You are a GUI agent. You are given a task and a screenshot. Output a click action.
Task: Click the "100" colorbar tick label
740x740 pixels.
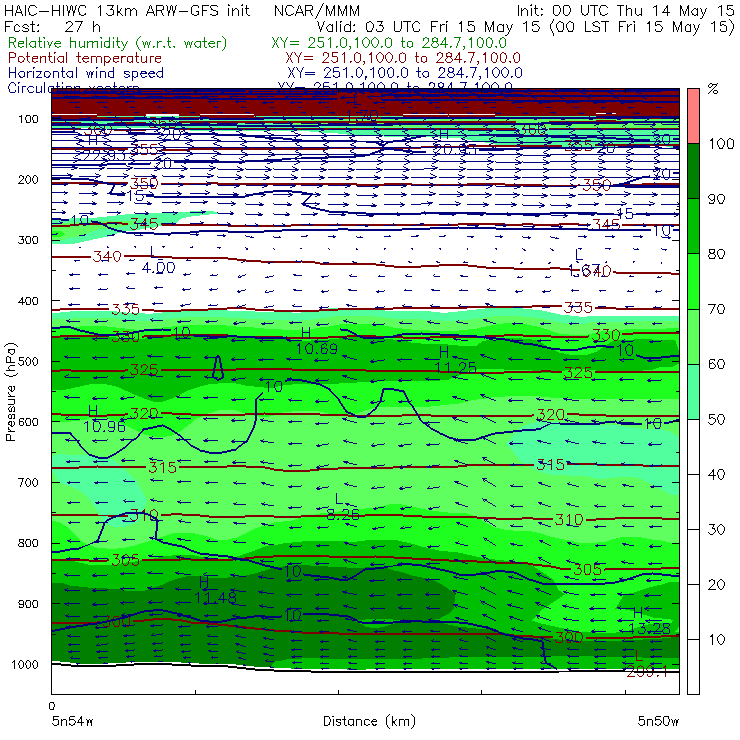pos(722,144)
